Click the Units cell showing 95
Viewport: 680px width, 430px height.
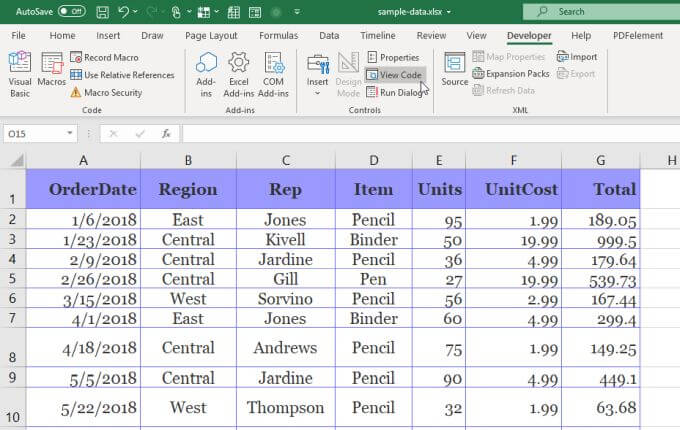[x=439, y=219]
